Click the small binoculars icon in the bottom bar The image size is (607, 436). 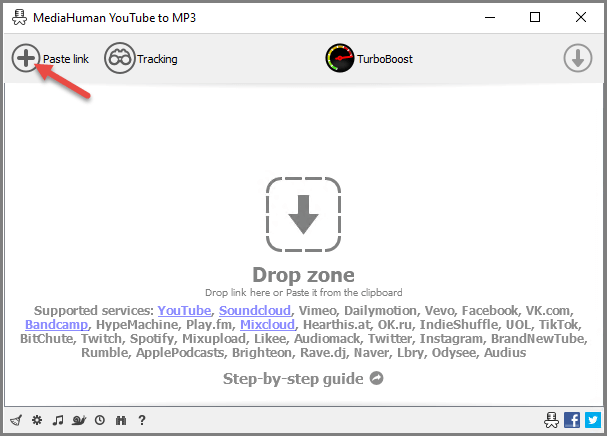(x=121, y=420)
